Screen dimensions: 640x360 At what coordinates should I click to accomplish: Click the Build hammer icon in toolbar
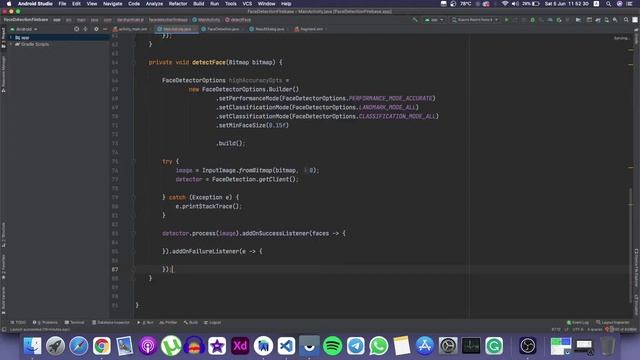click(415, 20)
